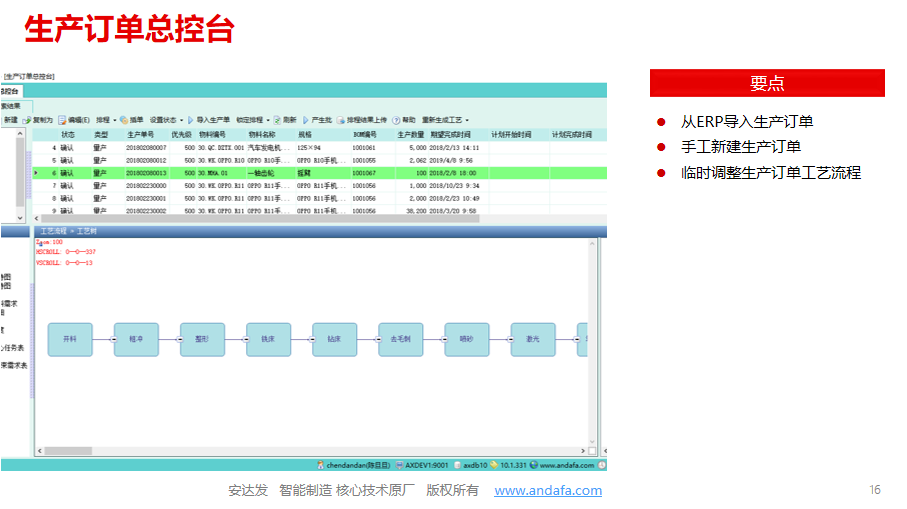Viewport: 907px width, 509px height.
Task: Click the 新建 new toolbar button
Action: pos(10,120)
